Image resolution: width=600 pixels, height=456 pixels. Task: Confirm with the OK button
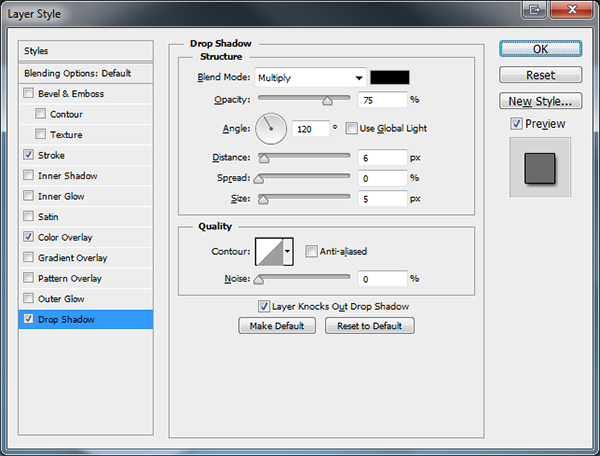pos(540,49)
